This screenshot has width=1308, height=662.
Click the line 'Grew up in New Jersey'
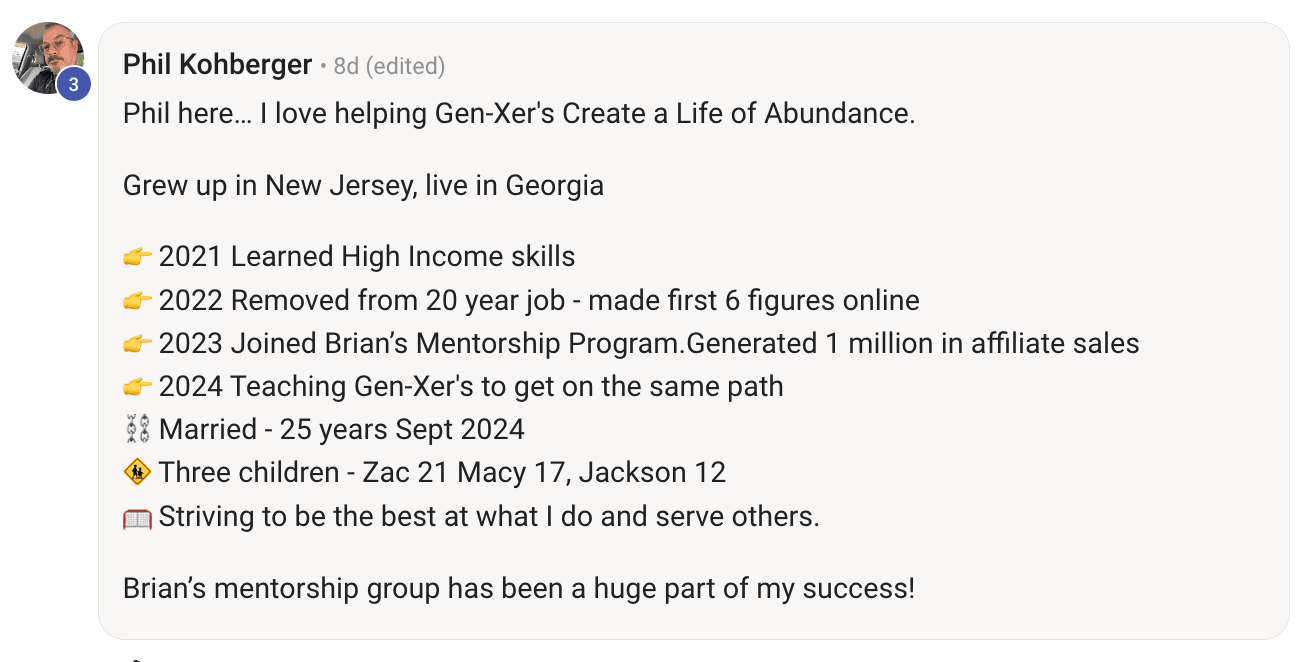pyautogui.click(x=363, y=186)
